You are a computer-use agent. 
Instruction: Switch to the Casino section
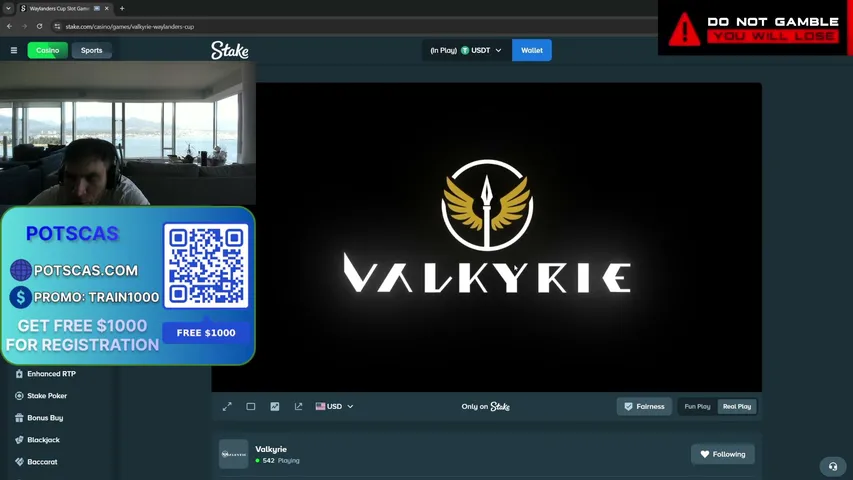coord(48,50)
